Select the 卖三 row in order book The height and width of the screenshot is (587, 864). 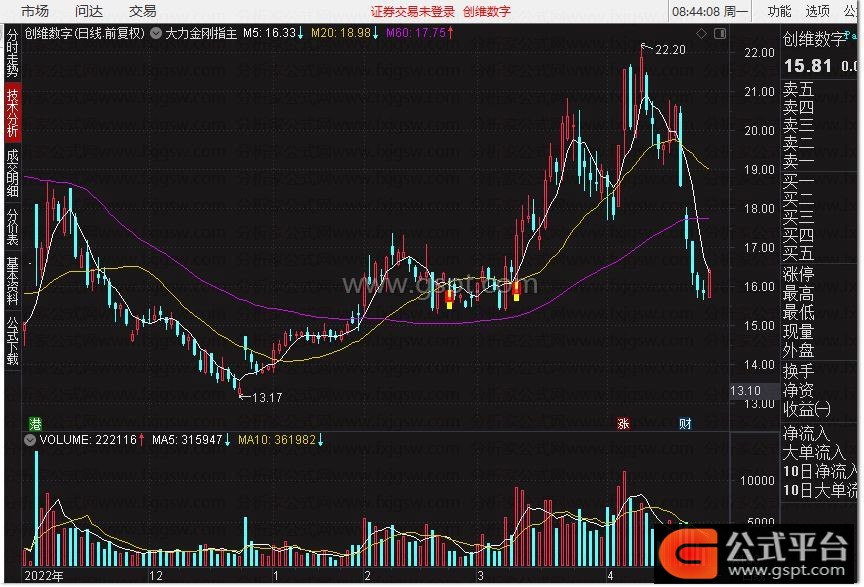point(798,125)
